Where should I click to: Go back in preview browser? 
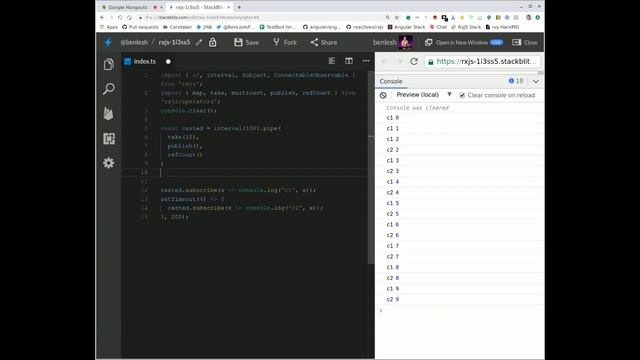point(384,62)
